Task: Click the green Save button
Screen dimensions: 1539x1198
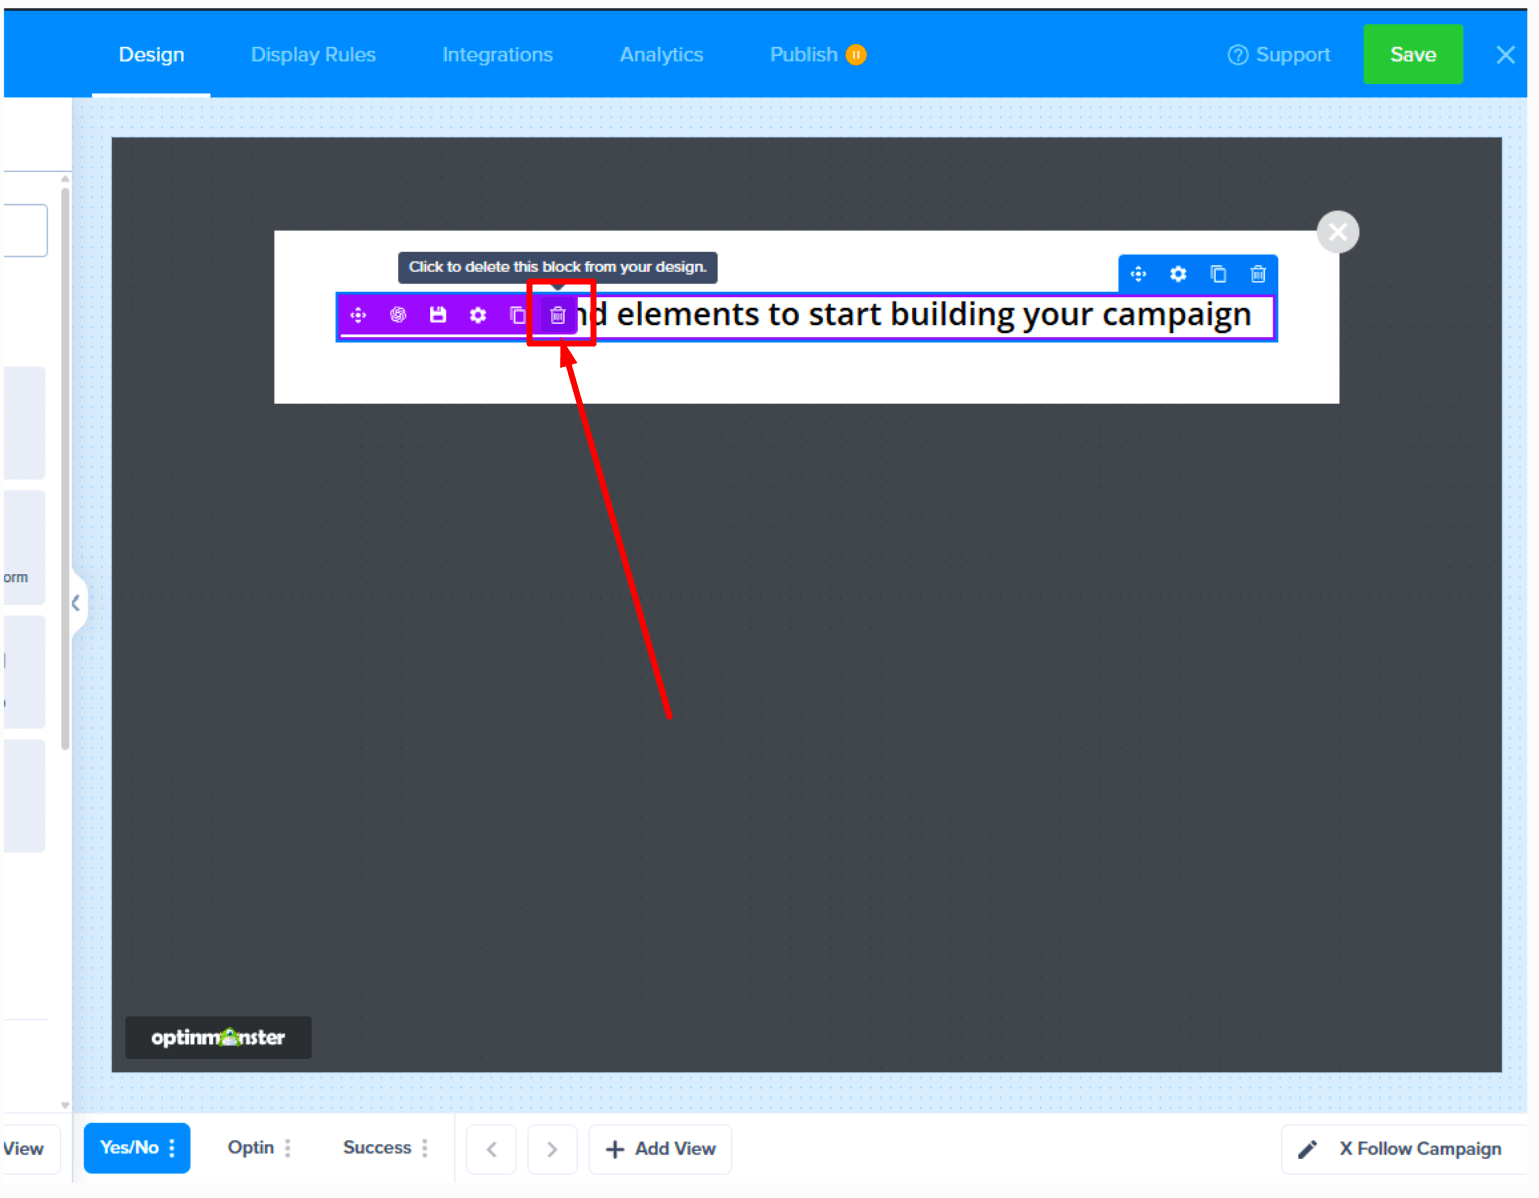Action: pos(1412,54)
